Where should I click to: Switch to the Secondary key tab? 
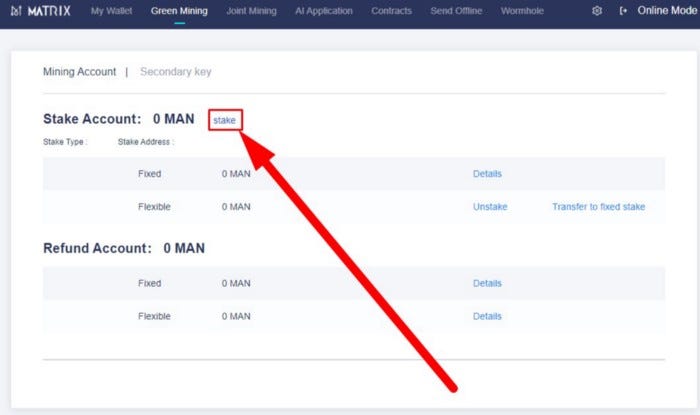(175, 72)
